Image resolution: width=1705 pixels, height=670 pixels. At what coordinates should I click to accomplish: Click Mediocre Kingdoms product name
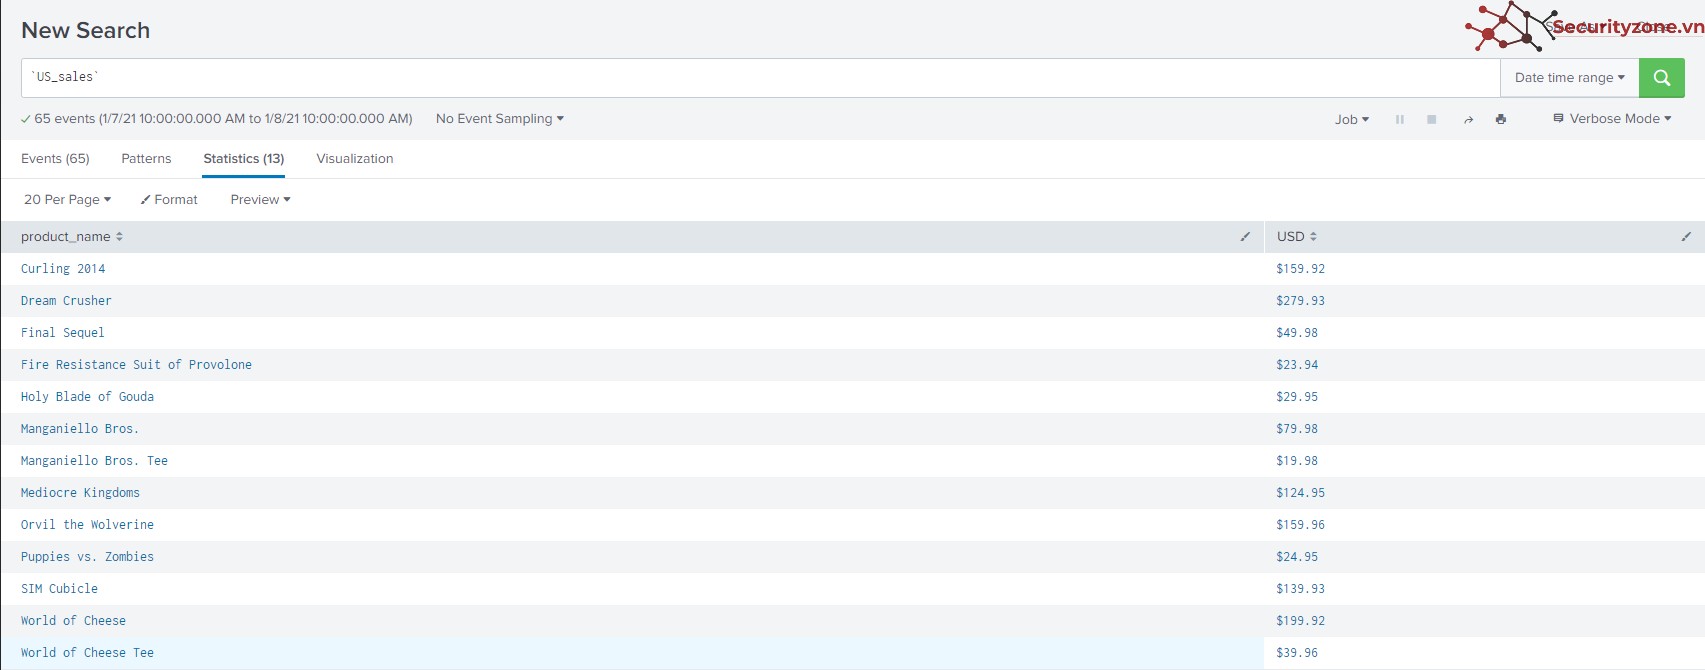click(x=80, y=493)
